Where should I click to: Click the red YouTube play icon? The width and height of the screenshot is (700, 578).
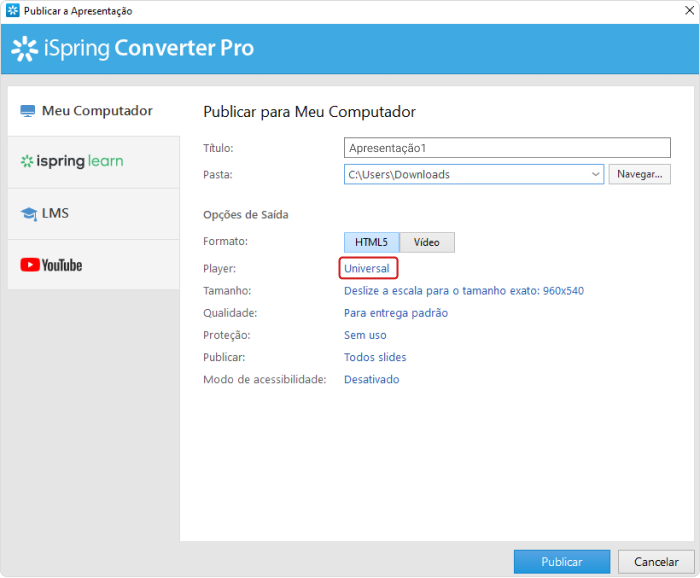[30, 265]
